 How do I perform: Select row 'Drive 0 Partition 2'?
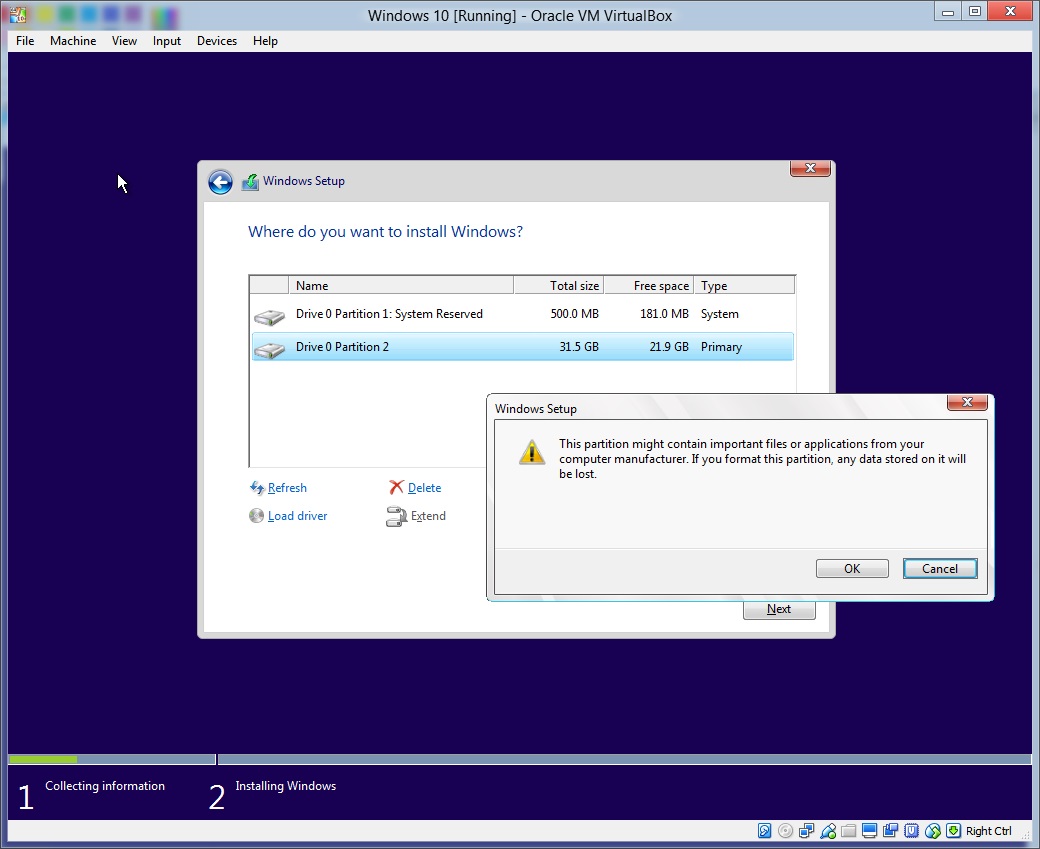click(x=523, y=347)
